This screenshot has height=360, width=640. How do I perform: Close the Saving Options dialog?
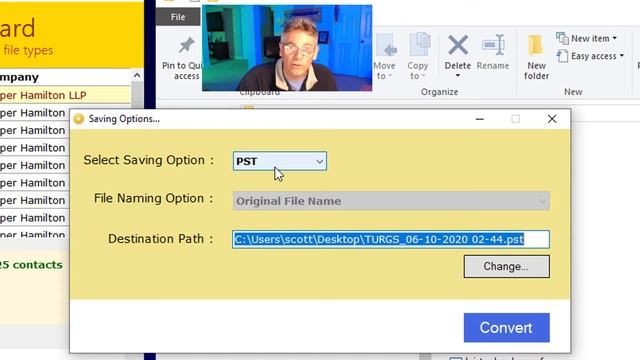pos(552,119)
